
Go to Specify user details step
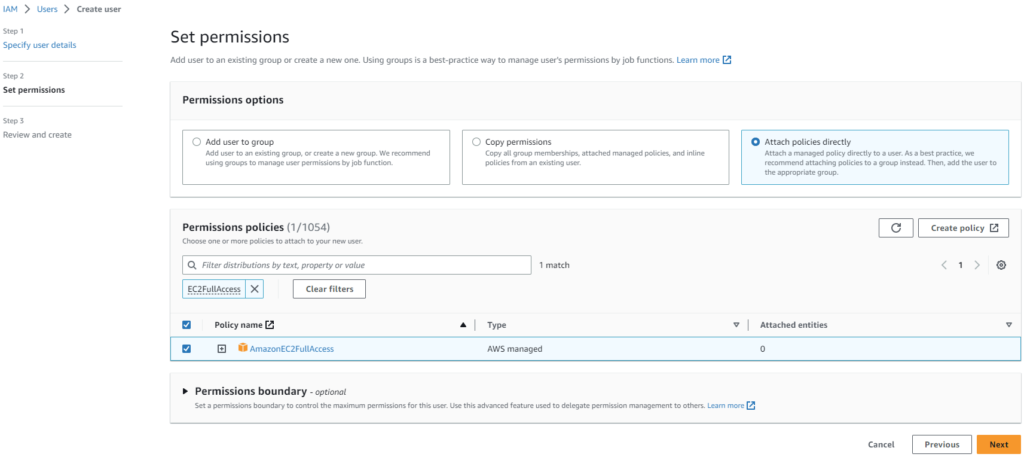point(40,45)
